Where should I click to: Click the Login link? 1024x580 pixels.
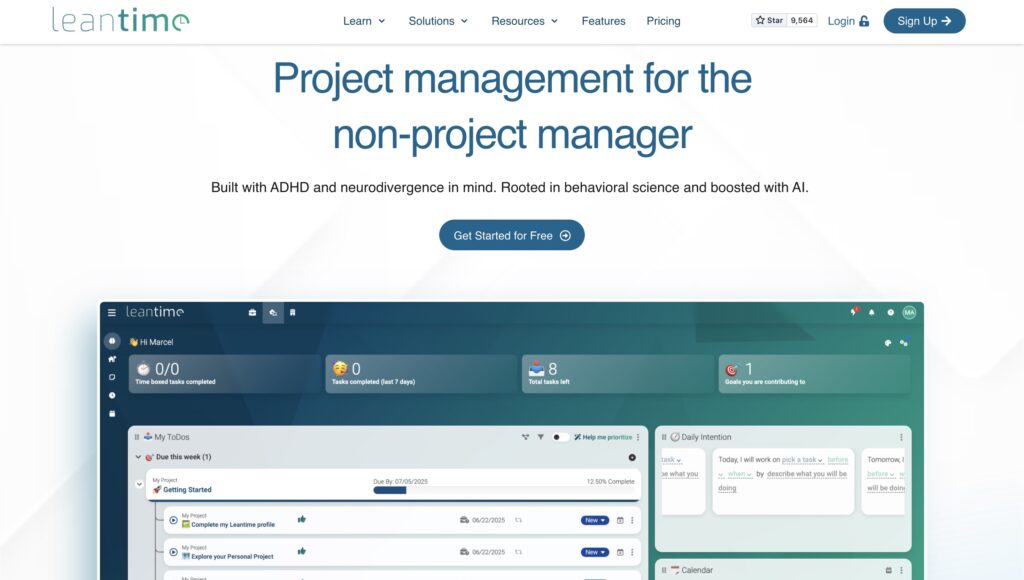pyautogui.click(x=848, y=21)
